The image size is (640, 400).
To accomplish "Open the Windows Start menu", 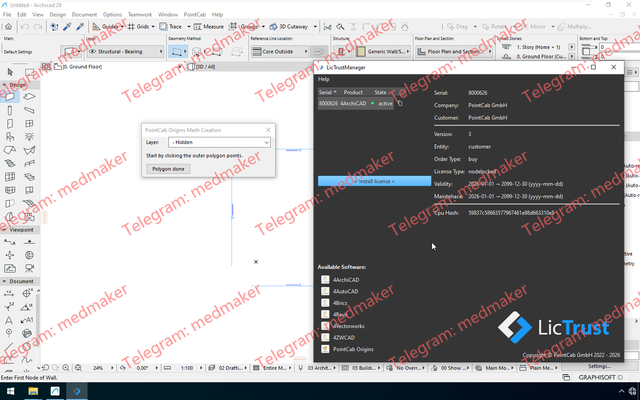I will pyautogui.click(x=11, y=391).
